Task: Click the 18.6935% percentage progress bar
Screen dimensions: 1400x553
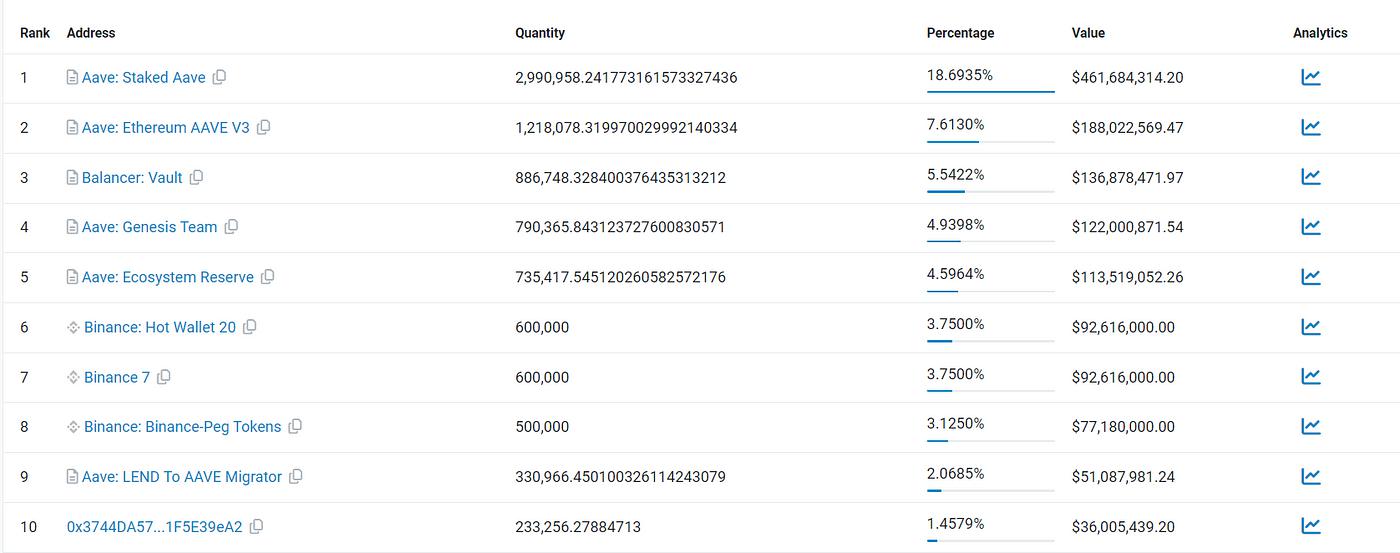Action: pyautogui.click(x=991, y=91)
